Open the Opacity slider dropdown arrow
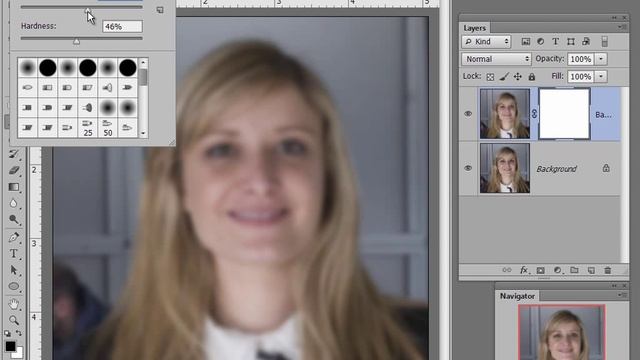 point(601,59)
